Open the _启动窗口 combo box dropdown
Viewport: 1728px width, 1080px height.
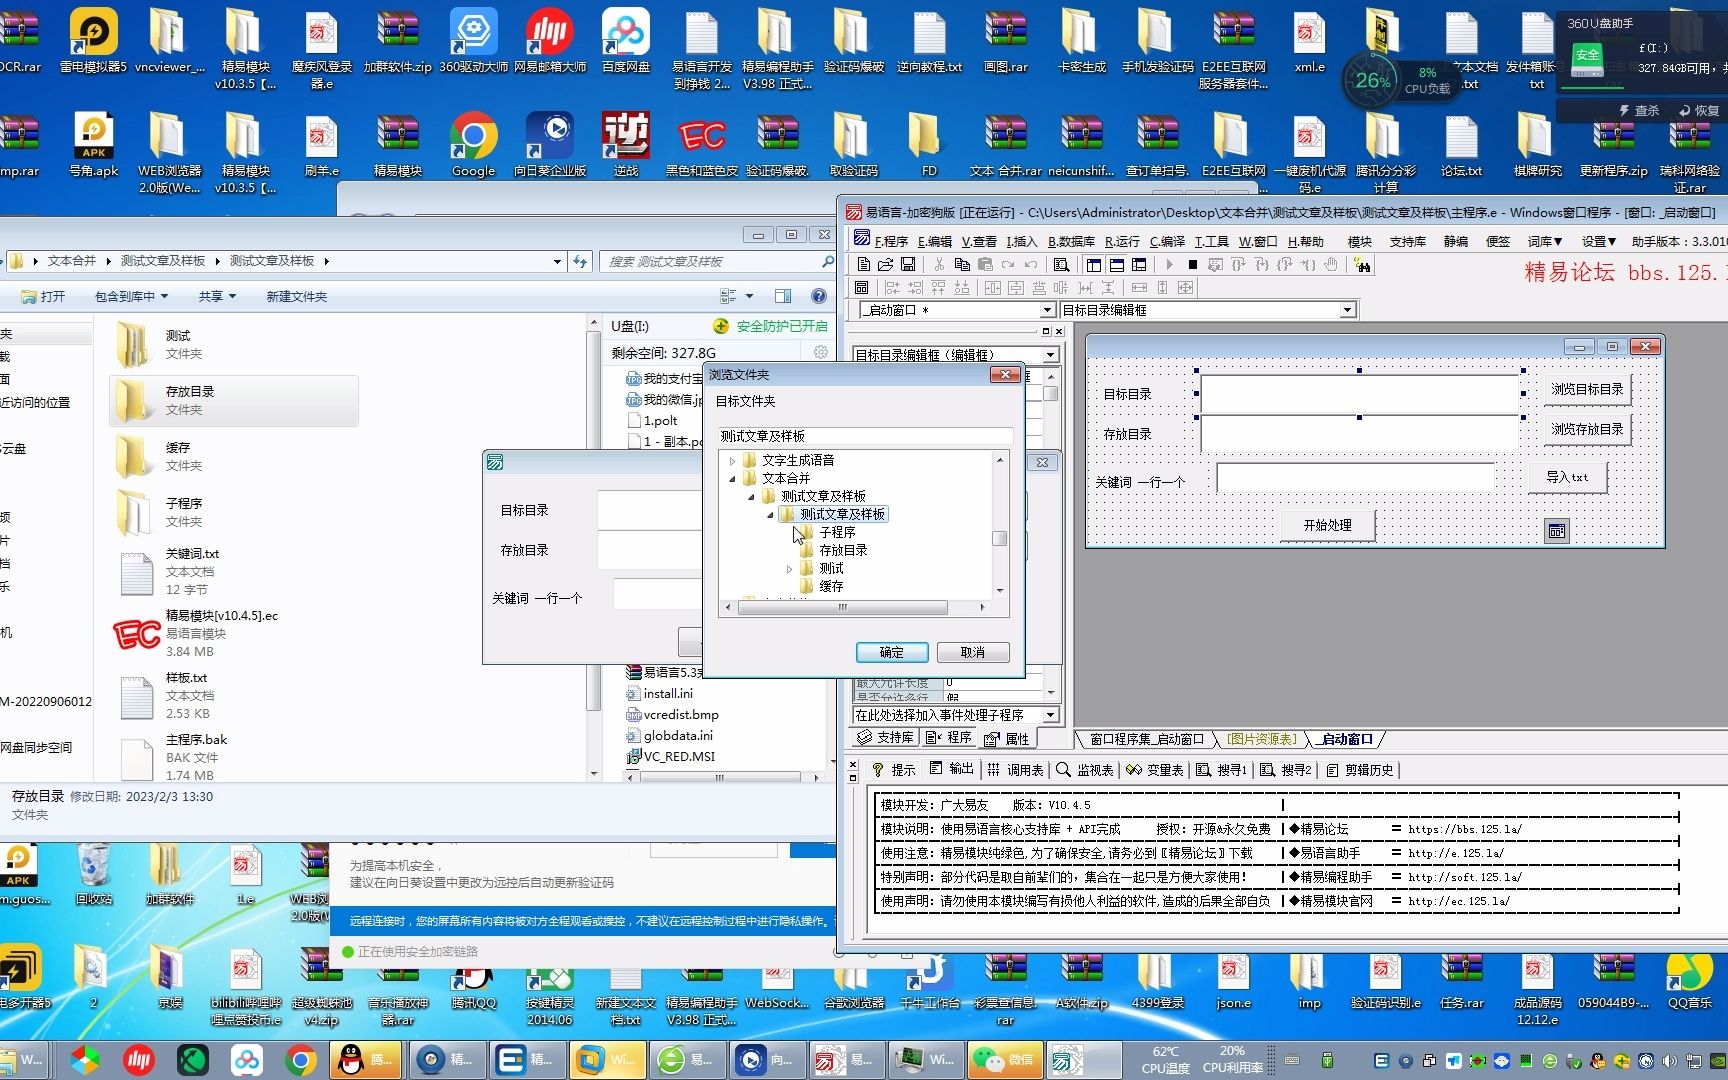1047,311
